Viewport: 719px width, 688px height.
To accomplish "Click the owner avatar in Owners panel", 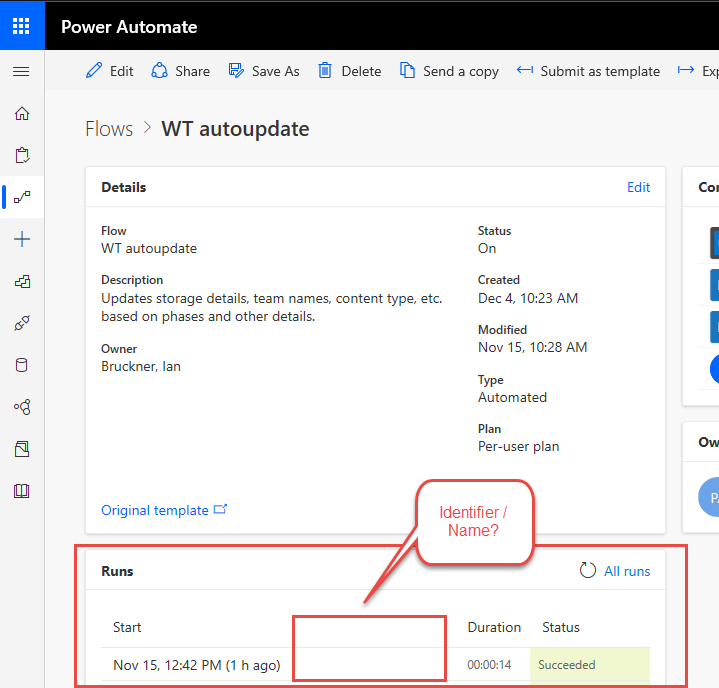I will (x=709, y=497).
